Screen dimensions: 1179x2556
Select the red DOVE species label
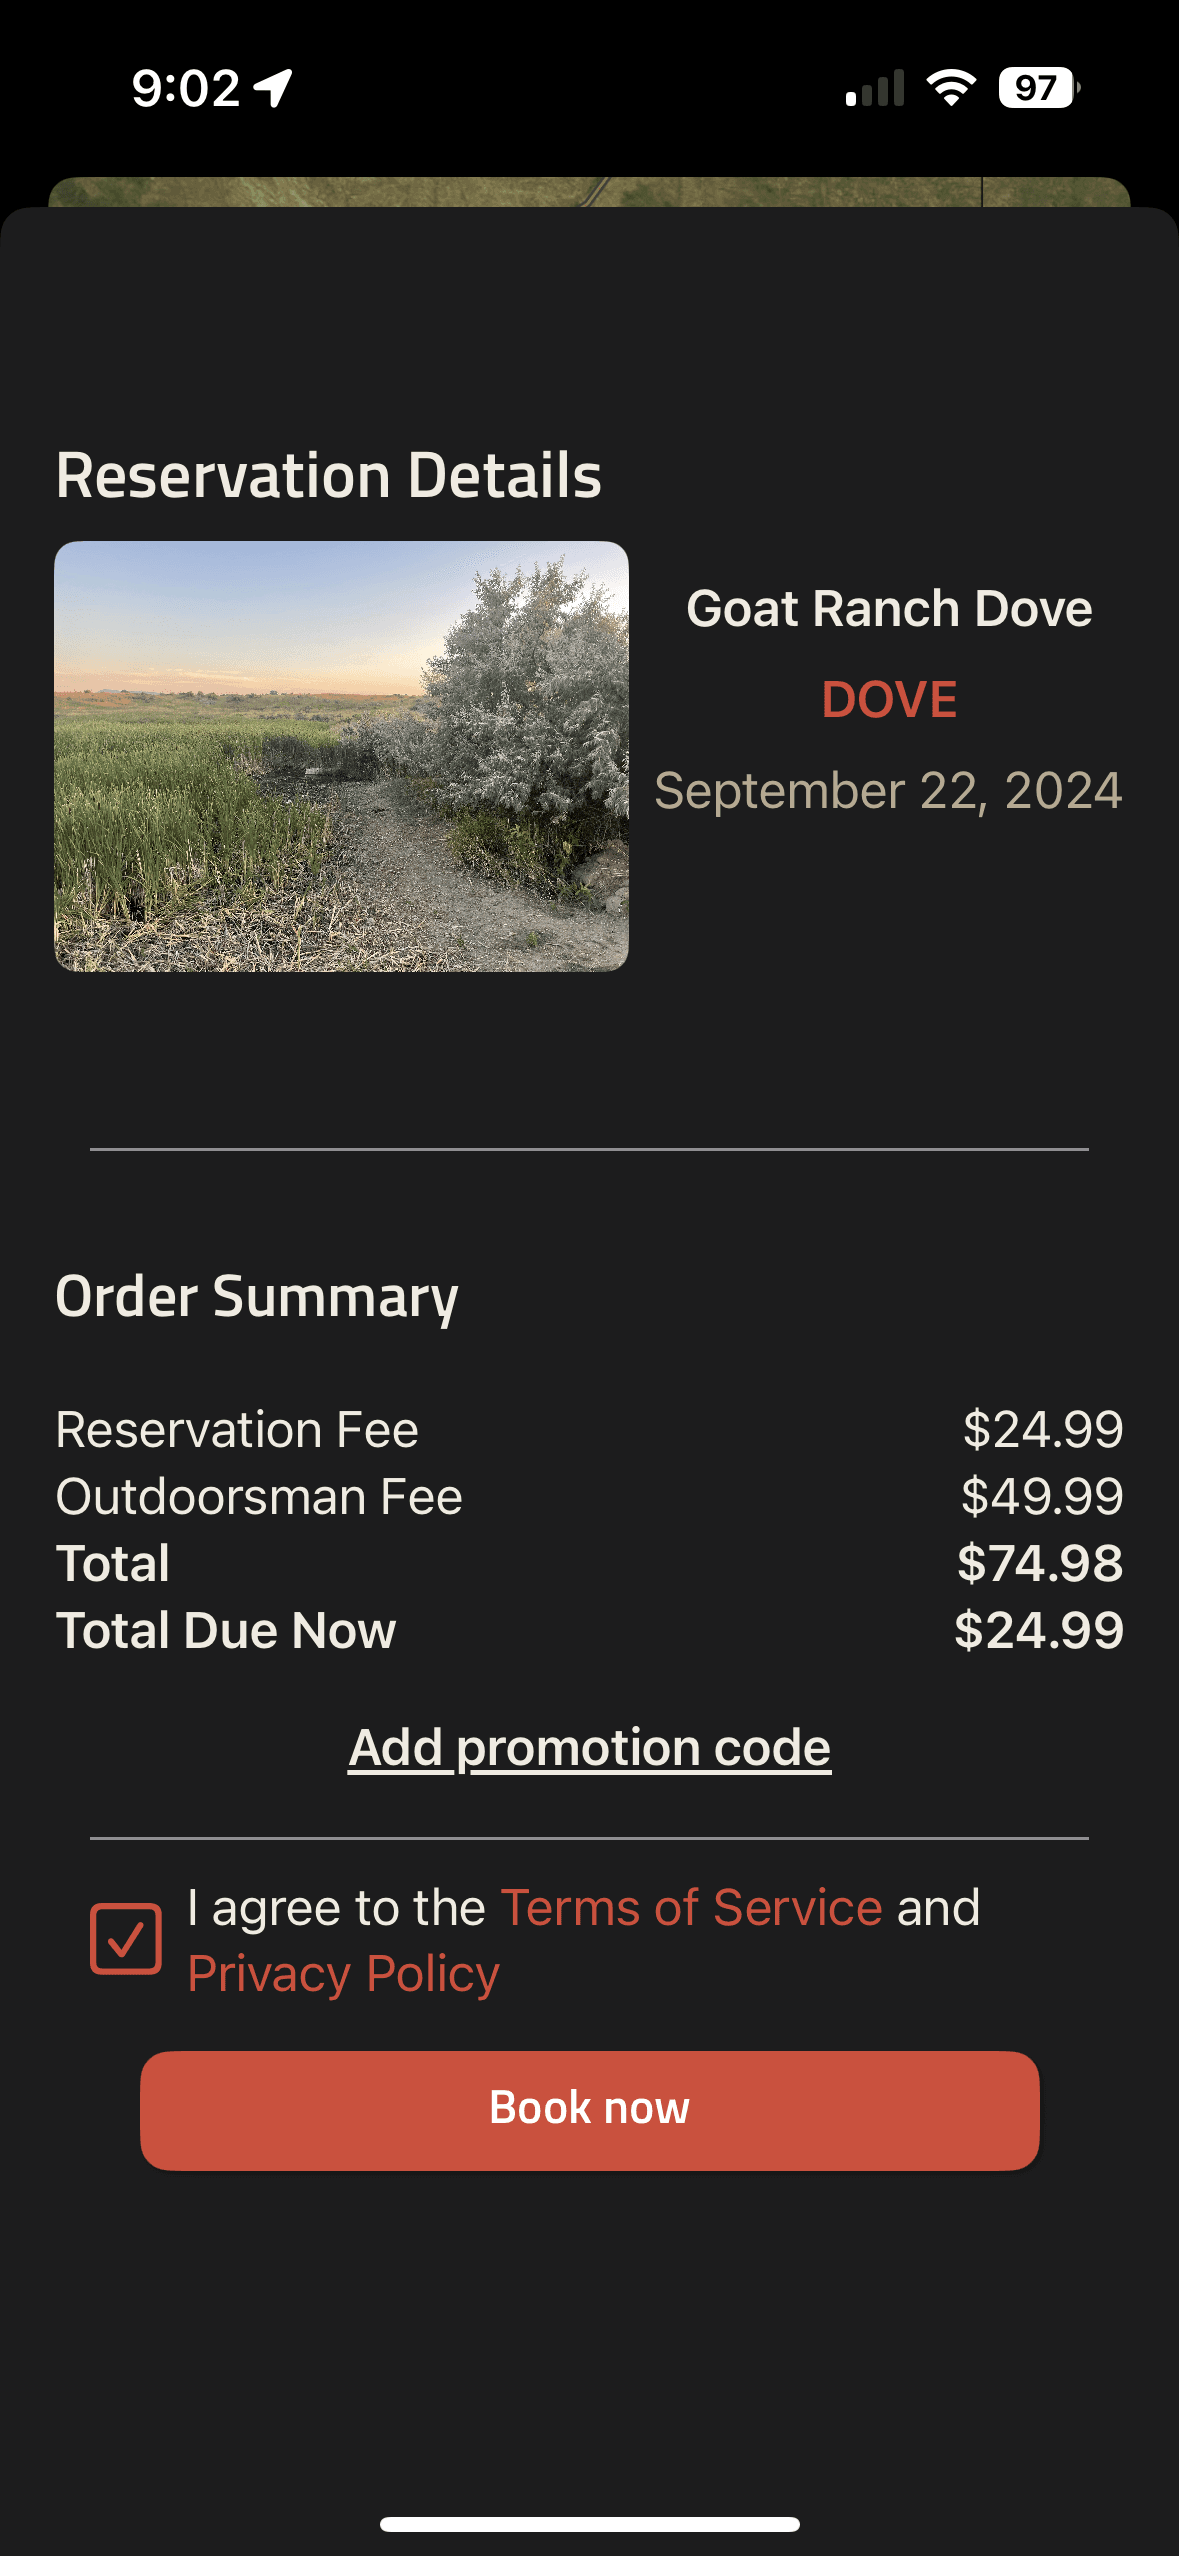tap(889, 699)
